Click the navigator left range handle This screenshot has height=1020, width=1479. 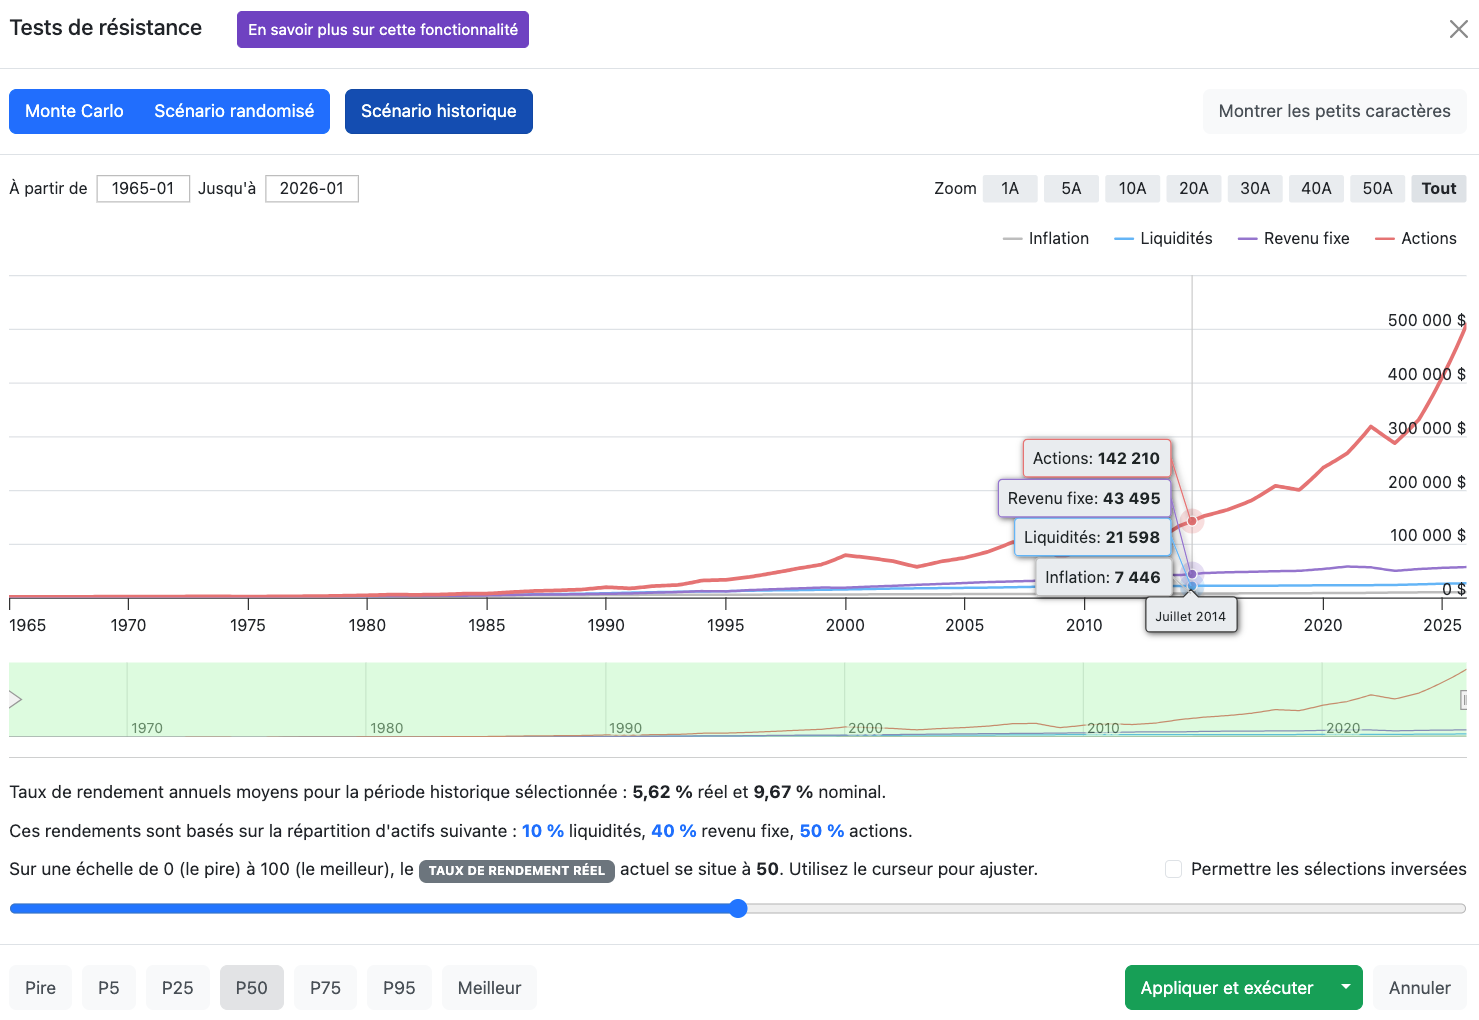[x=14, y=700]
